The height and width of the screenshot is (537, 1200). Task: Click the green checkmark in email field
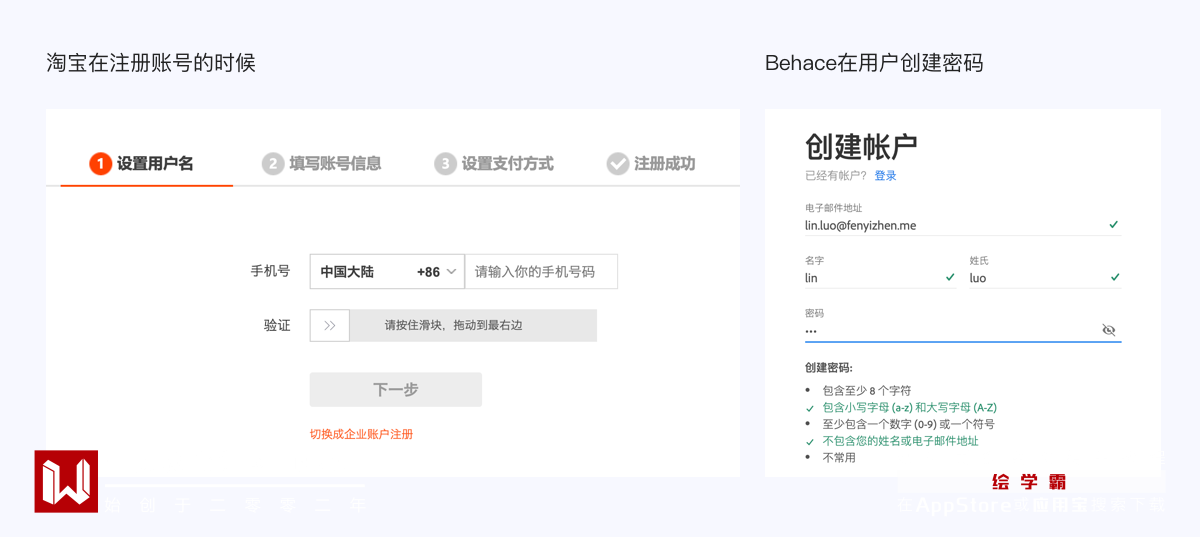[1114, 225]
